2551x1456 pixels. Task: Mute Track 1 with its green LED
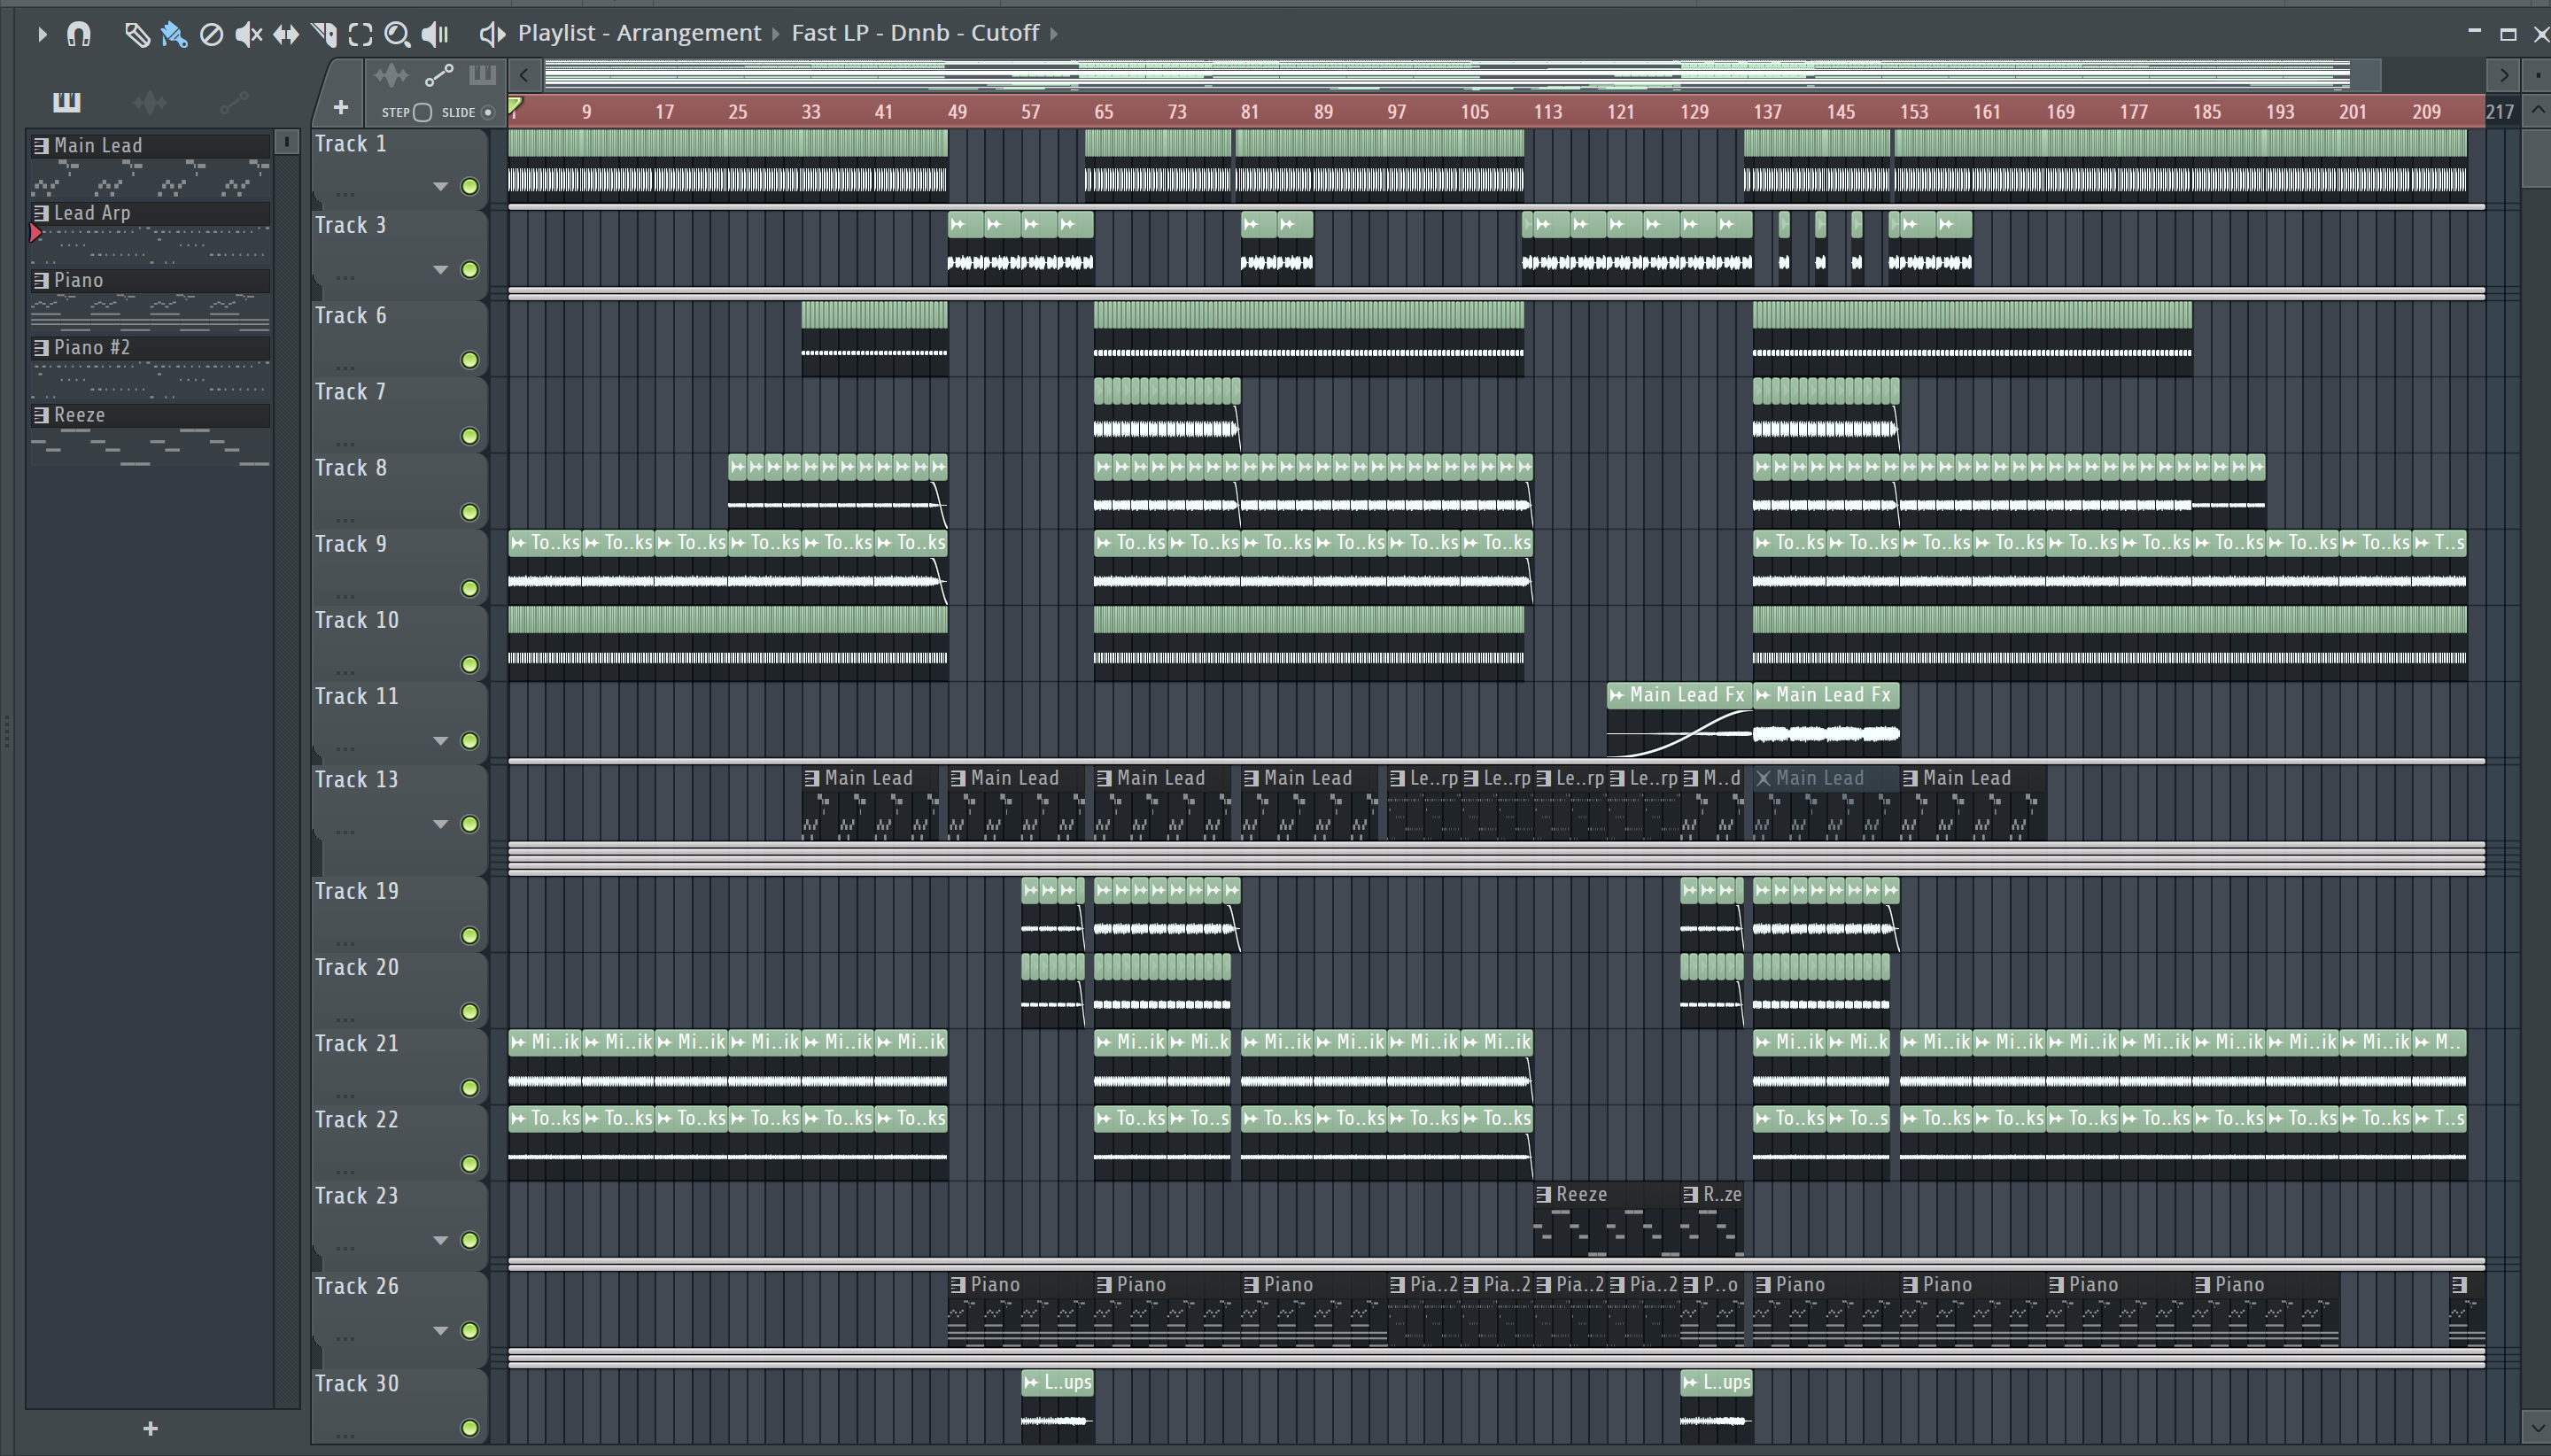click(469, 187)
